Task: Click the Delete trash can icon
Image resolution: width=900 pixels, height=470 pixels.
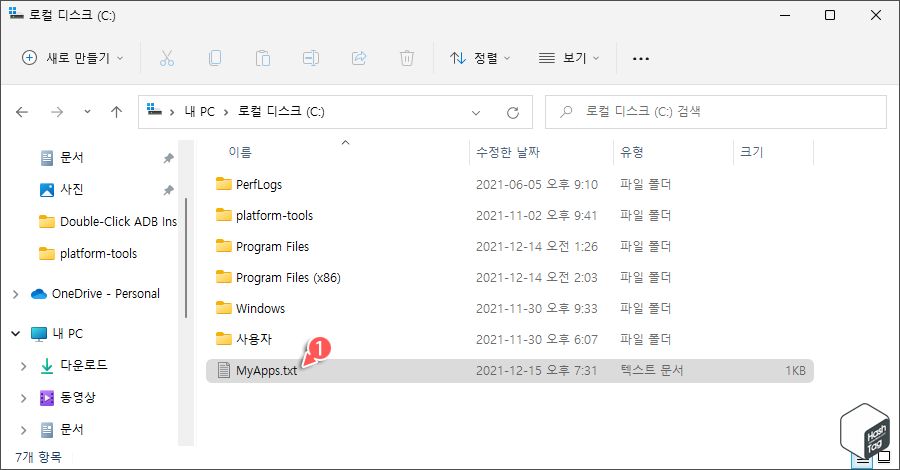Action: point(407,58)
